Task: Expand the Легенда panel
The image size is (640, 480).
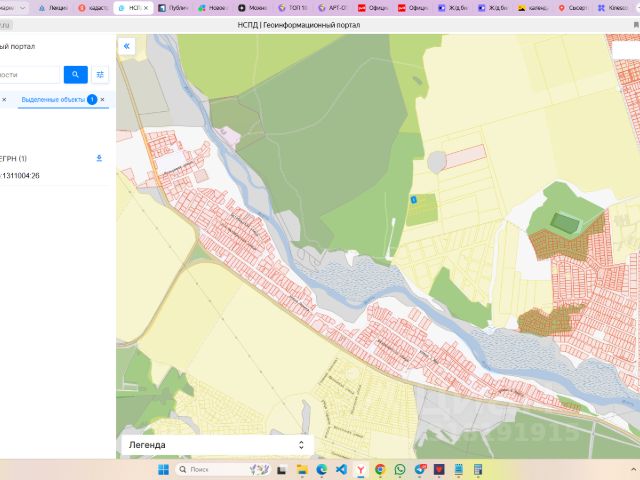Action: coord(301,445)
